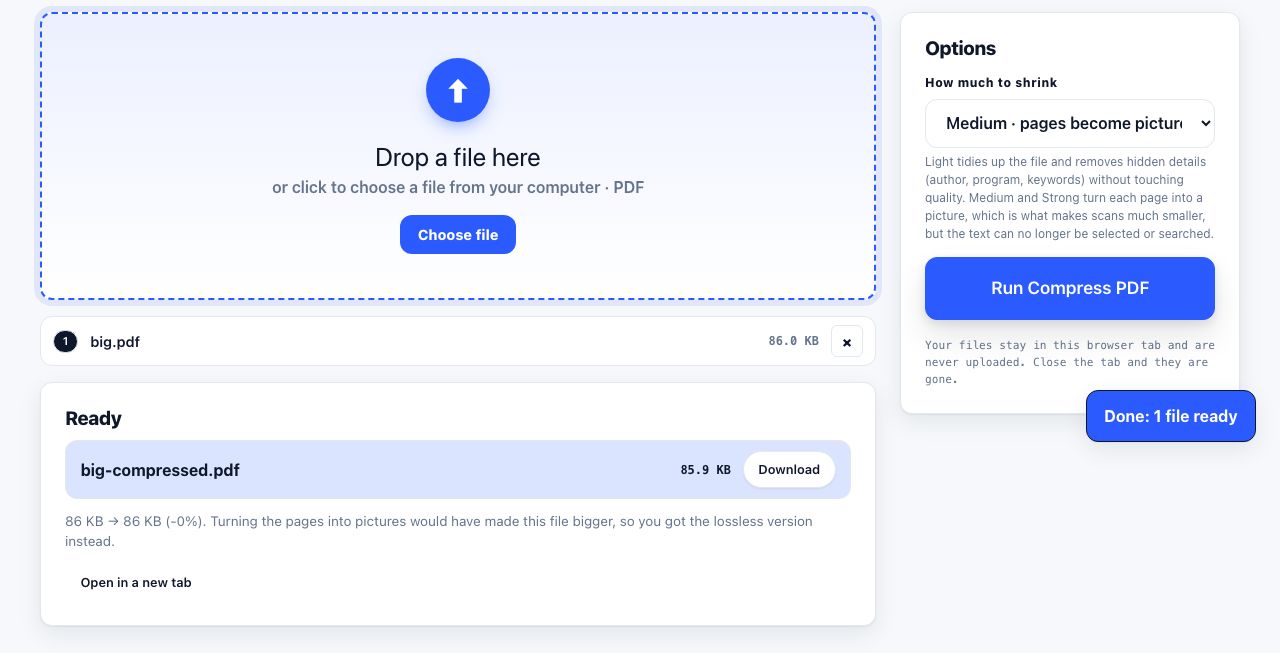Click the Options heading

tap(960, 48)
